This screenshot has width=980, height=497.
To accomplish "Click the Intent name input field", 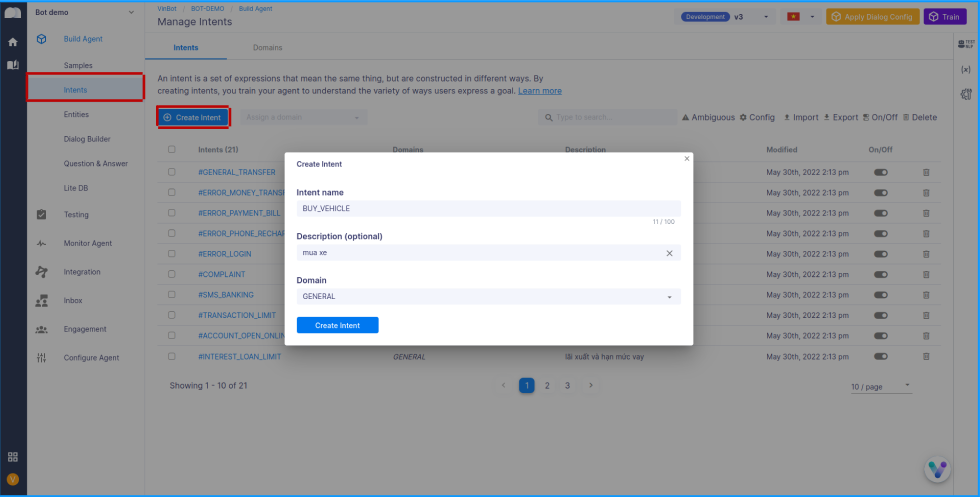I will (x=488, y=209).
